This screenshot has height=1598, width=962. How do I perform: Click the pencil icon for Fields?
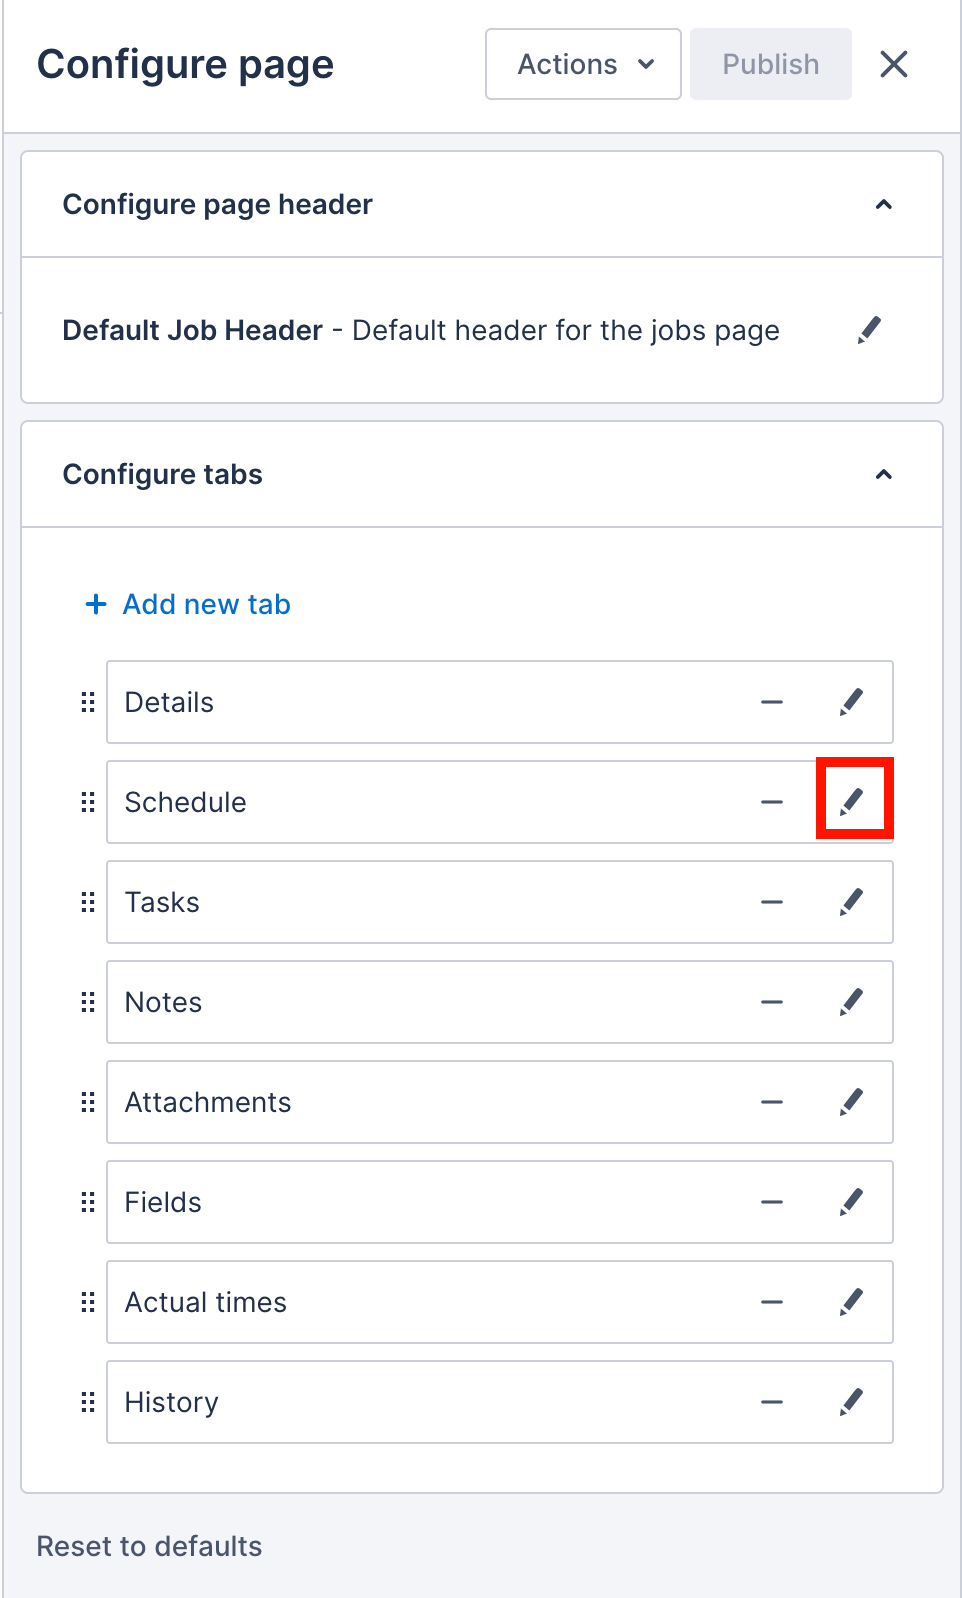click(x=851, y=1202)
